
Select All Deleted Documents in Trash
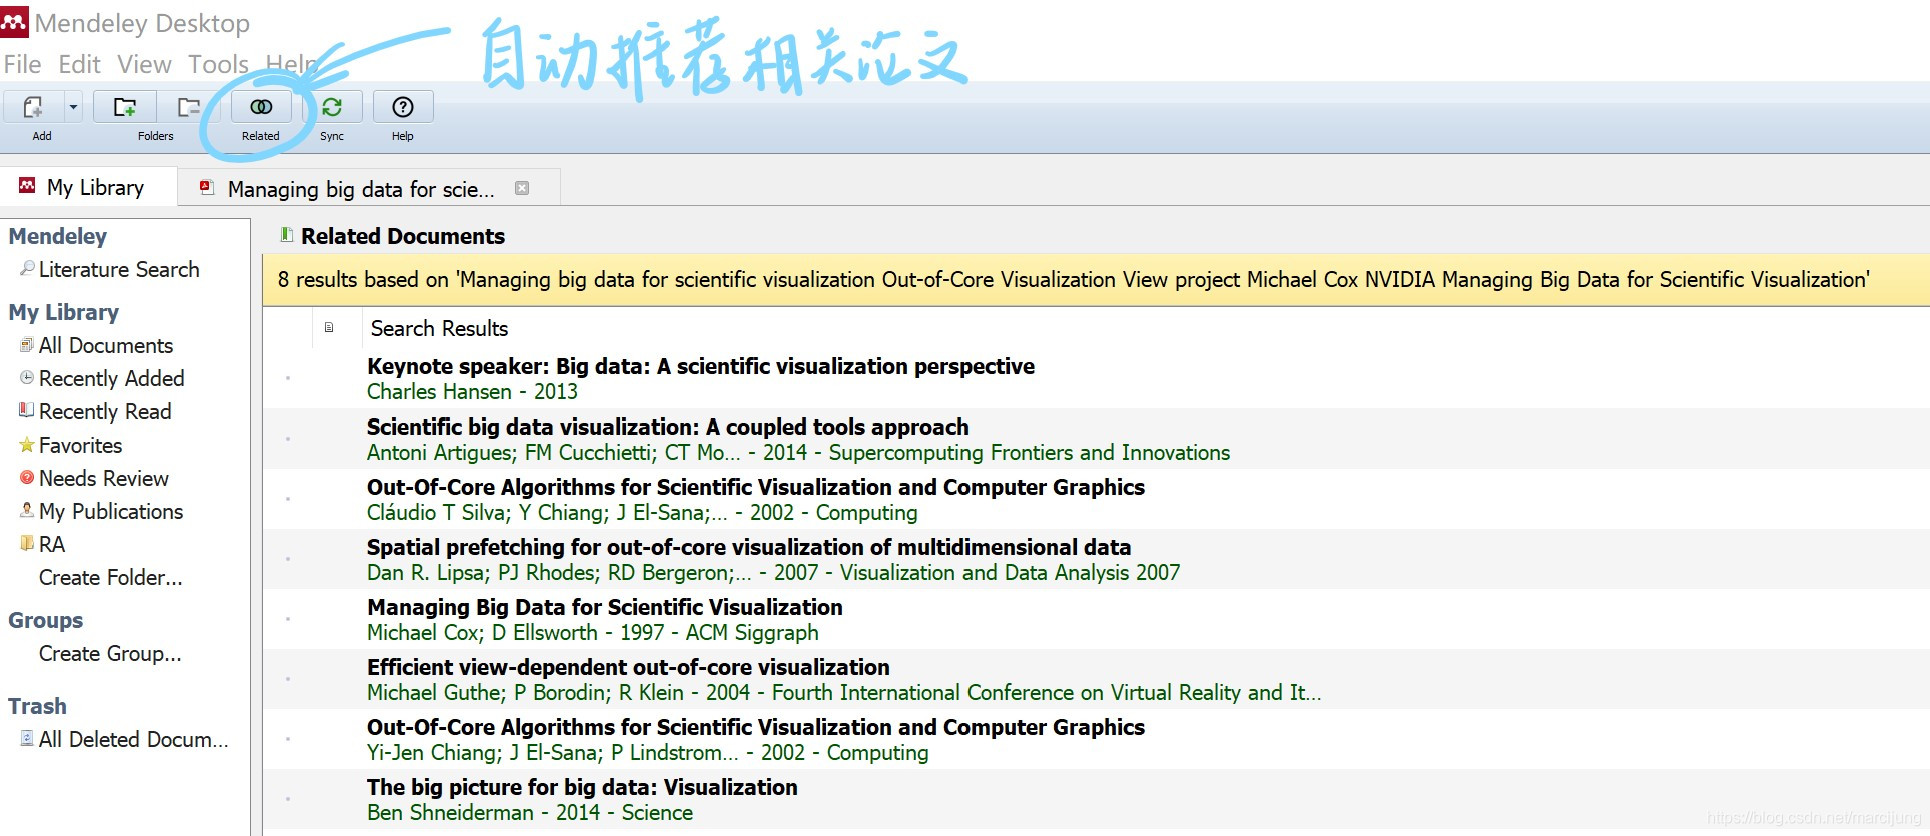point(133,739)
